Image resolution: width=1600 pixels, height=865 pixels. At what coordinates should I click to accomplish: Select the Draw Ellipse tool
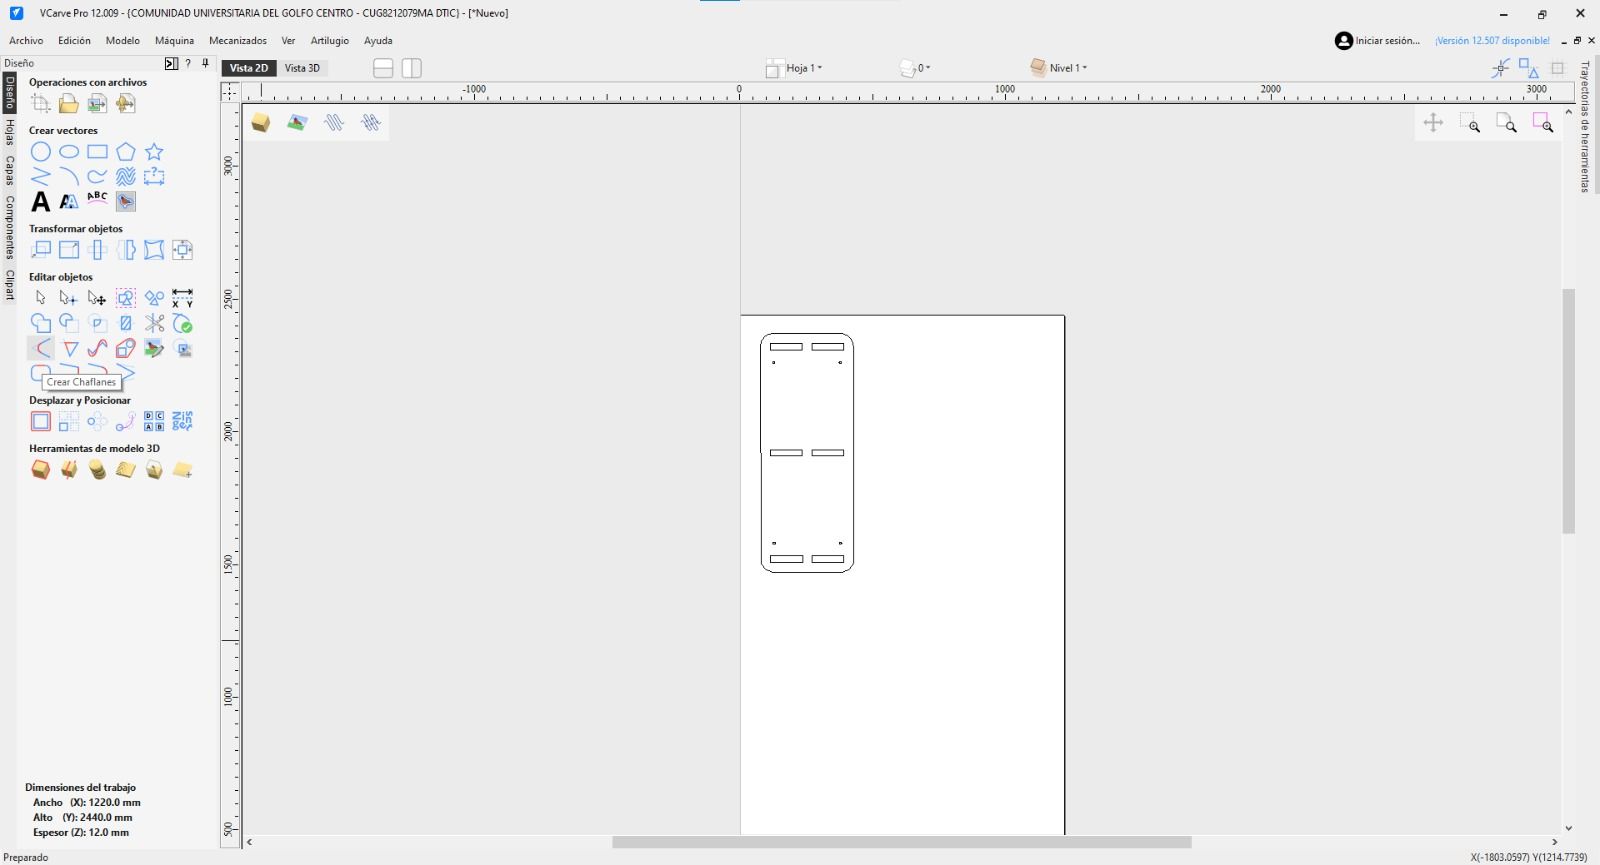tap(69, 152)
